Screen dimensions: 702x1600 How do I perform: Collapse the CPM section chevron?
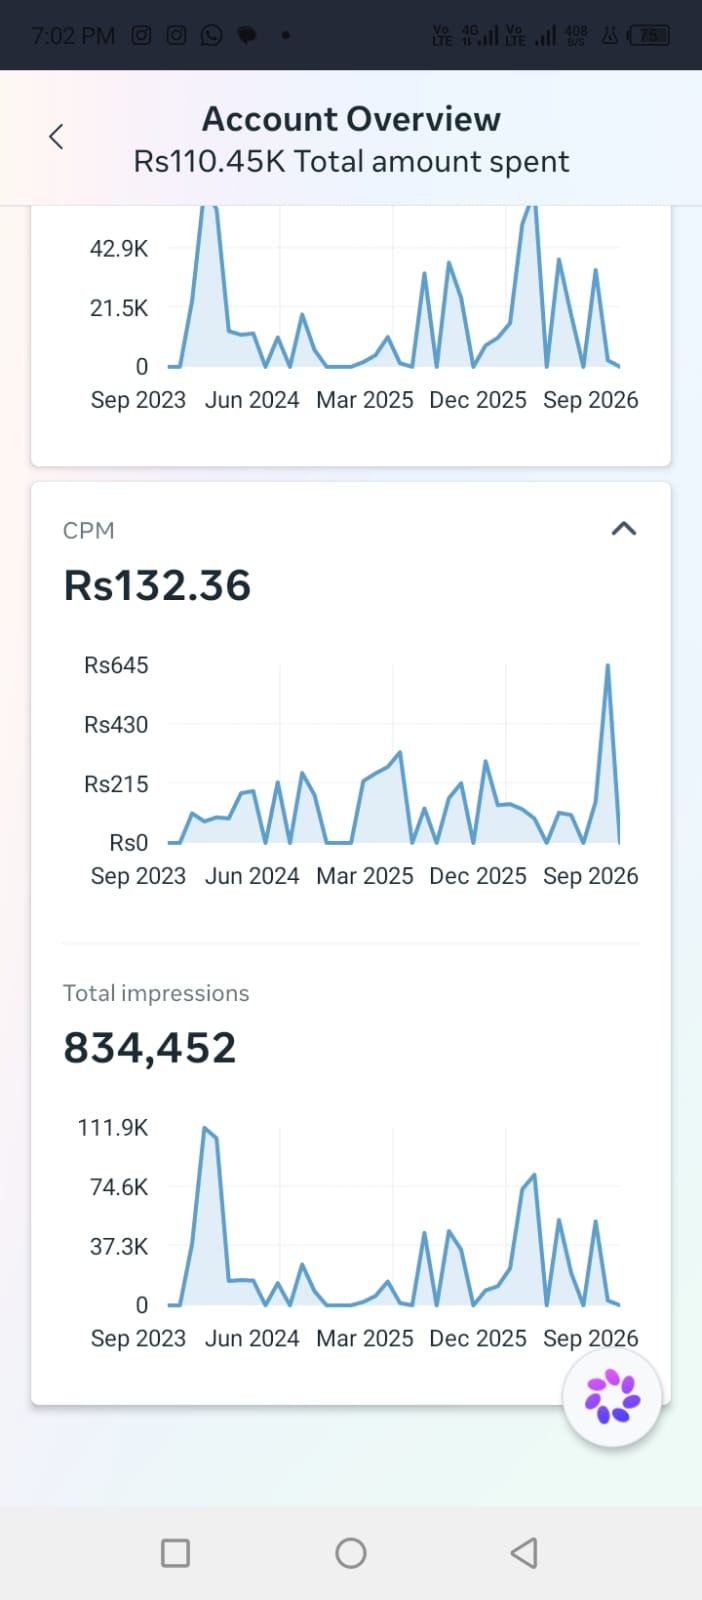click(624, 529)
